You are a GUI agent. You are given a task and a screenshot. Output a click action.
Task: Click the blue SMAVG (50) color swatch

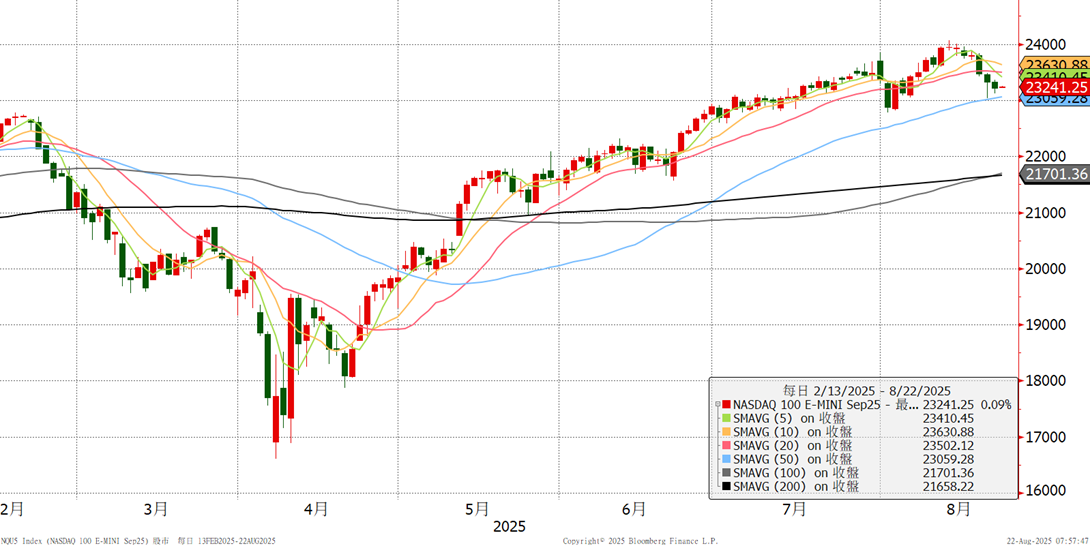(726, 459)
